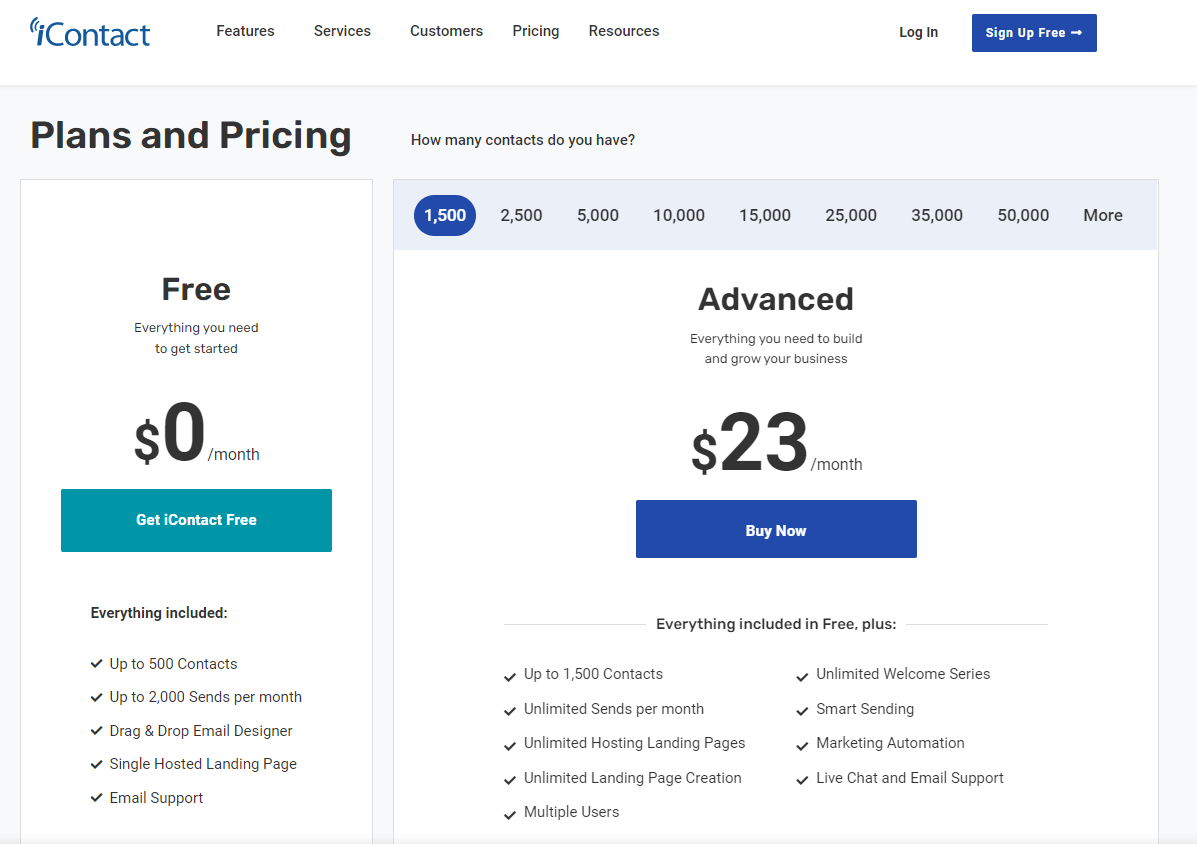The height and width of the screenshot is (845, 1197).
Task: Click the iContact logo
Action: tap(90, 33)
